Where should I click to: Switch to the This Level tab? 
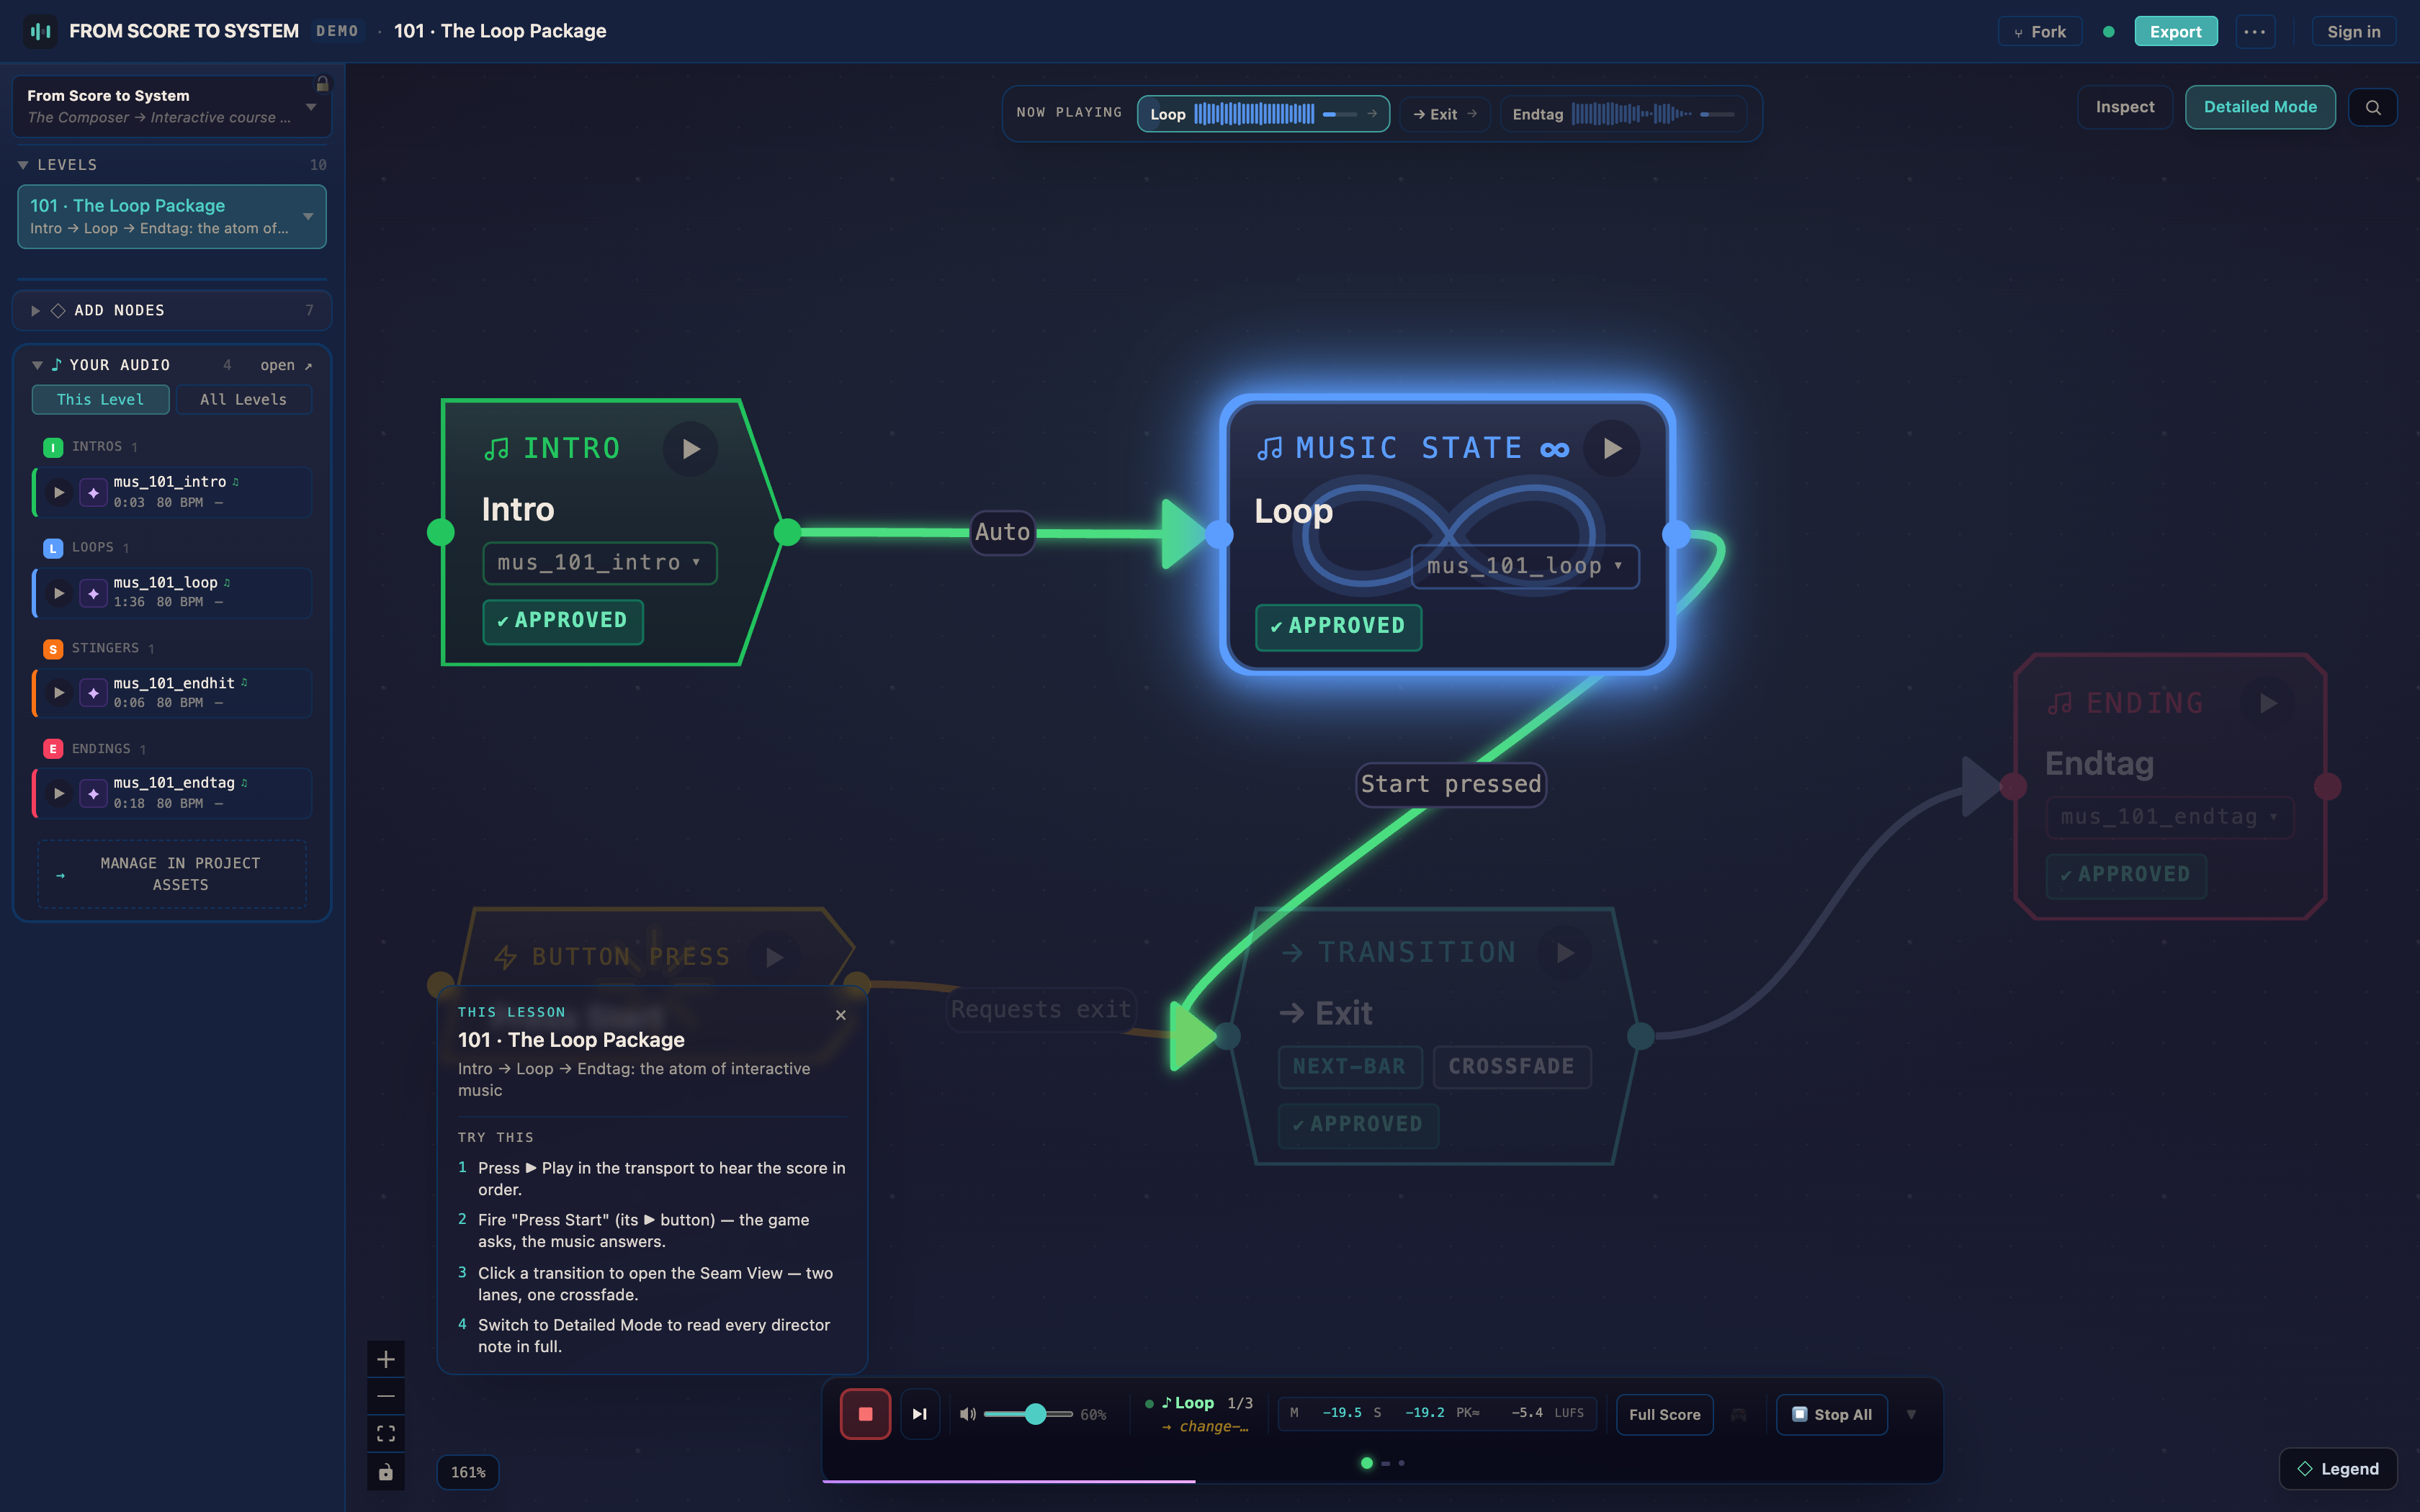100,399
